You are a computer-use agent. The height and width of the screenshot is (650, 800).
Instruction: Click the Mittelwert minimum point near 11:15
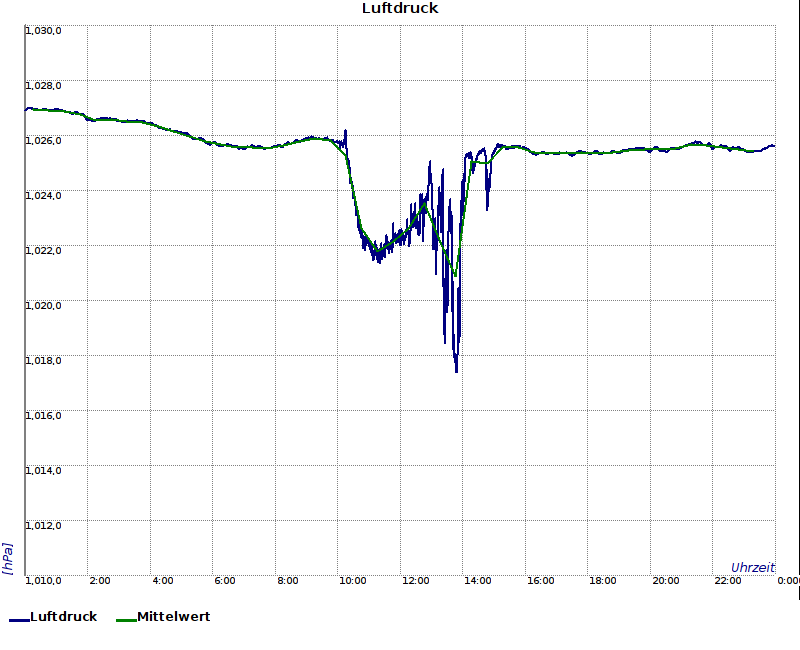click(x=377, y=251)
